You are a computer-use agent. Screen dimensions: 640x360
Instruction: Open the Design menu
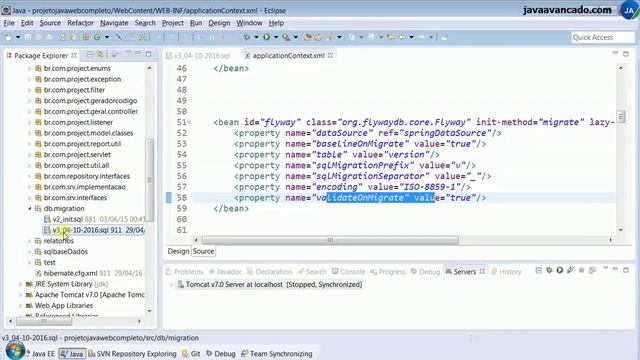(219, 23)
